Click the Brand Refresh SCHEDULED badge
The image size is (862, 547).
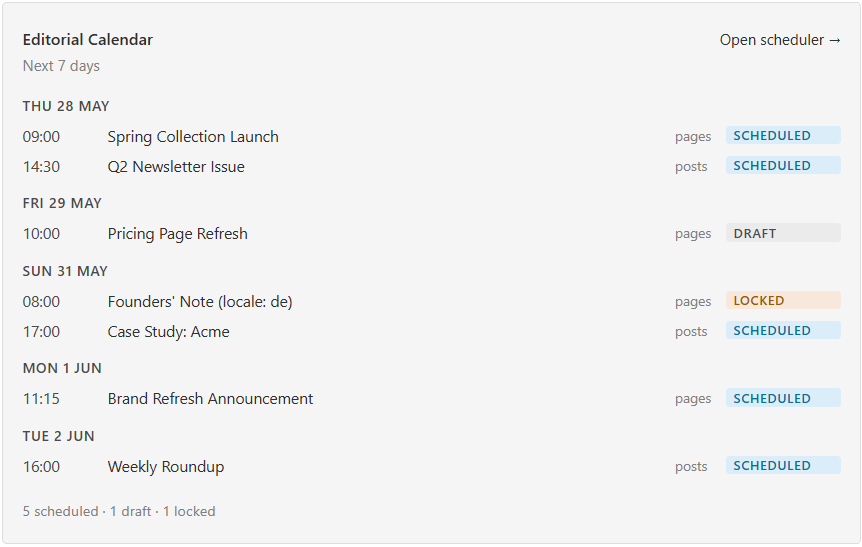[x=783, y=398]
